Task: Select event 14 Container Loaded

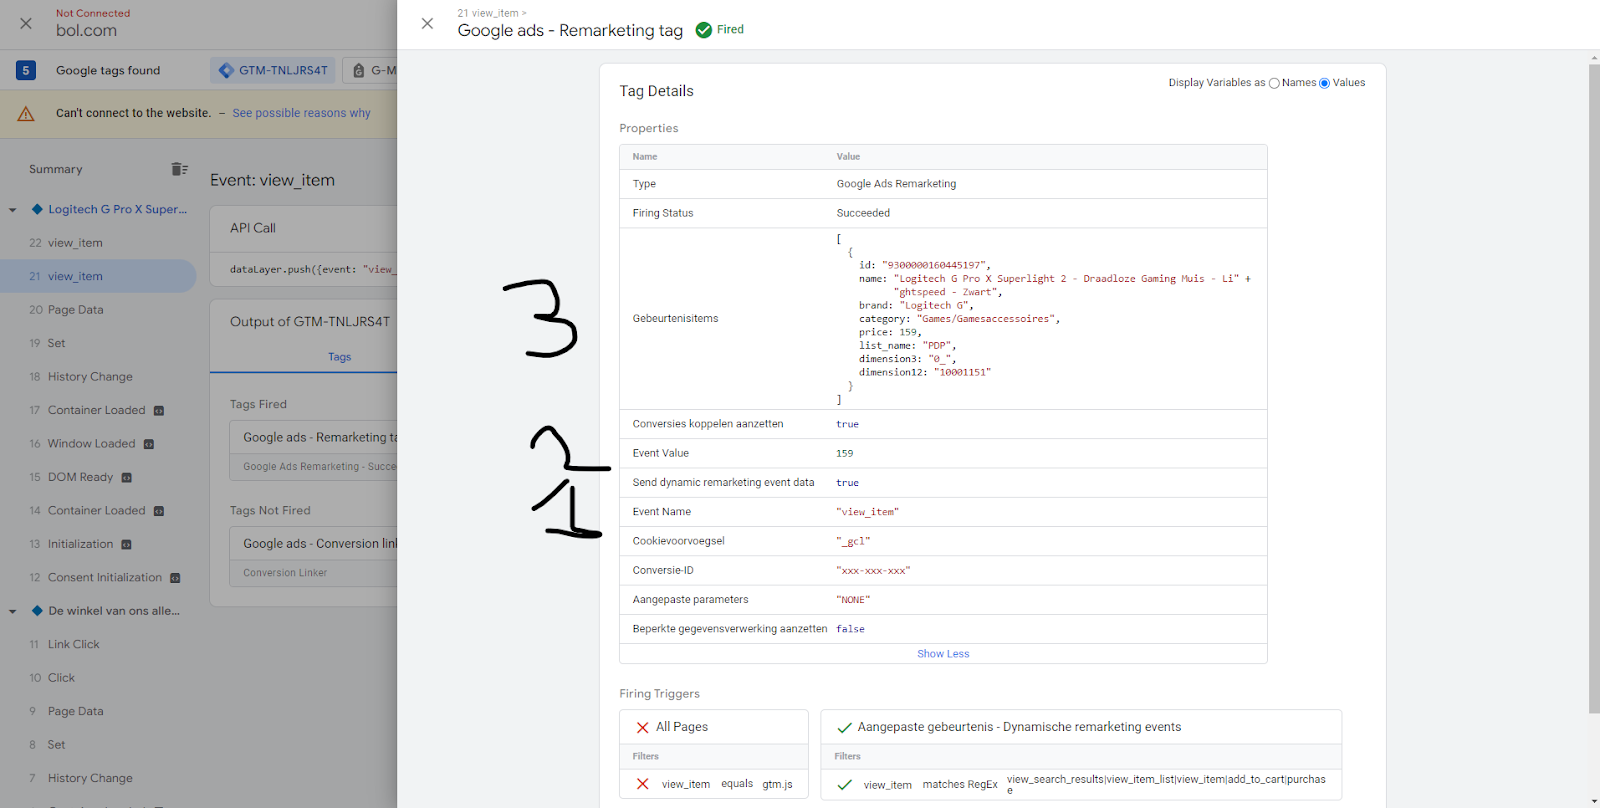Action: [x=98, y=510]
